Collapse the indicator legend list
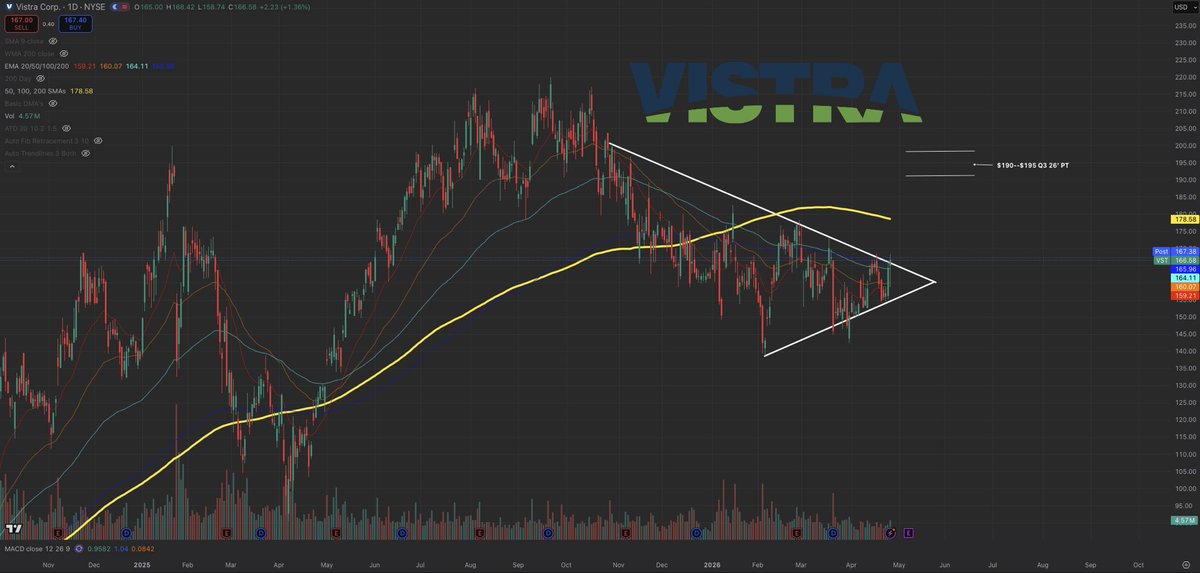 click(12, 166)
